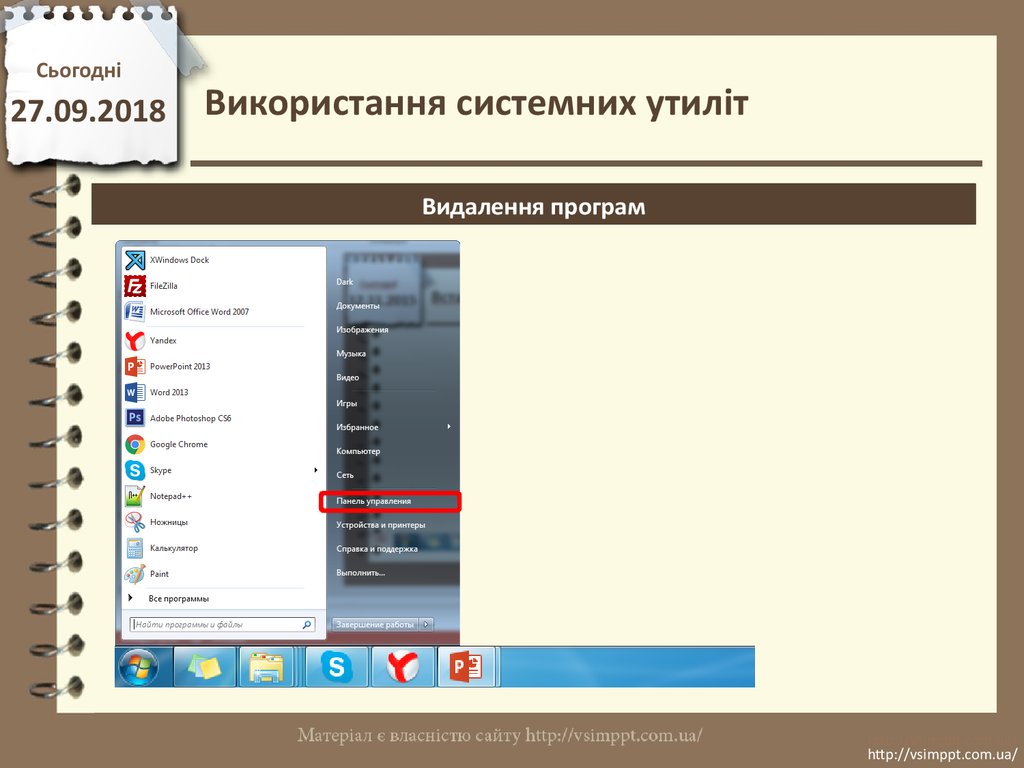Click the Windows Start orb
The height and width of the screenshot is (768, 1024).
[x=138, y=667]
